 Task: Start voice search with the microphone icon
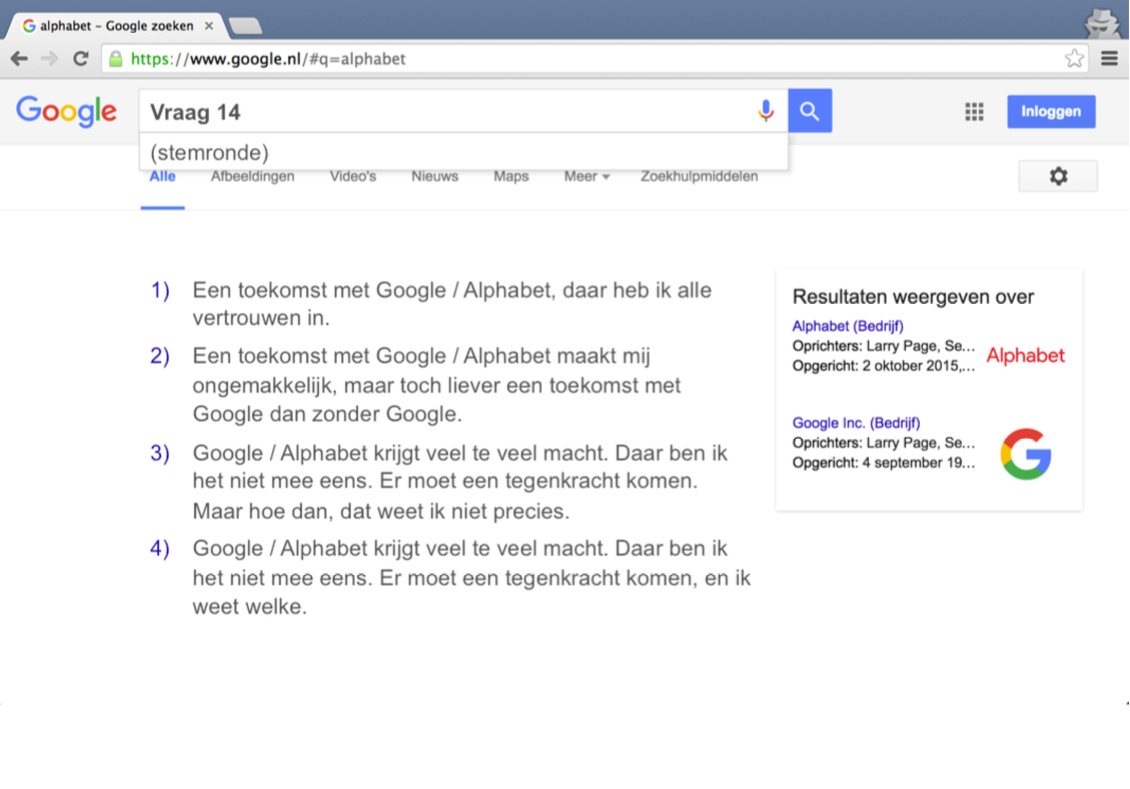766,111
